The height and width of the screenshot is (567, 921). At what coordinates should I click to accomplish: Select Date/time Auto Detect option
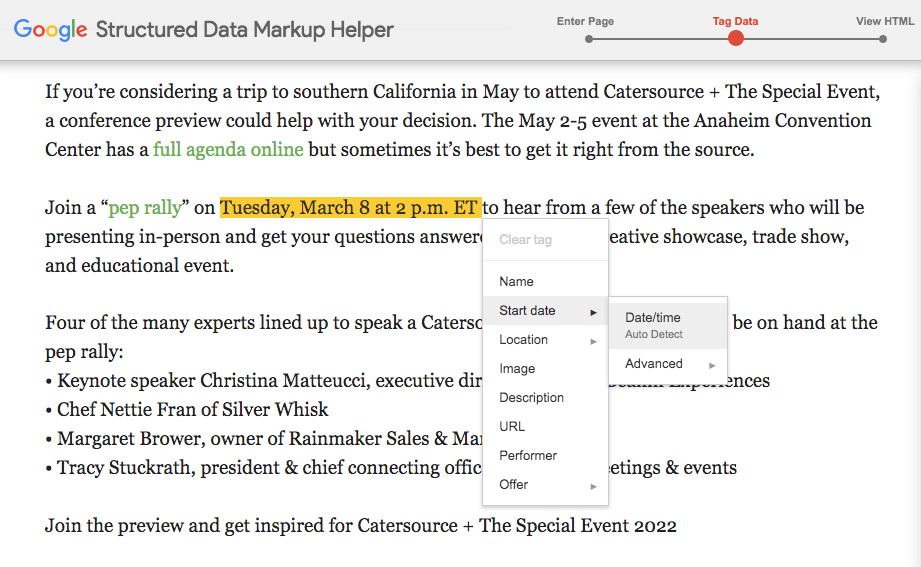(654, 324)
